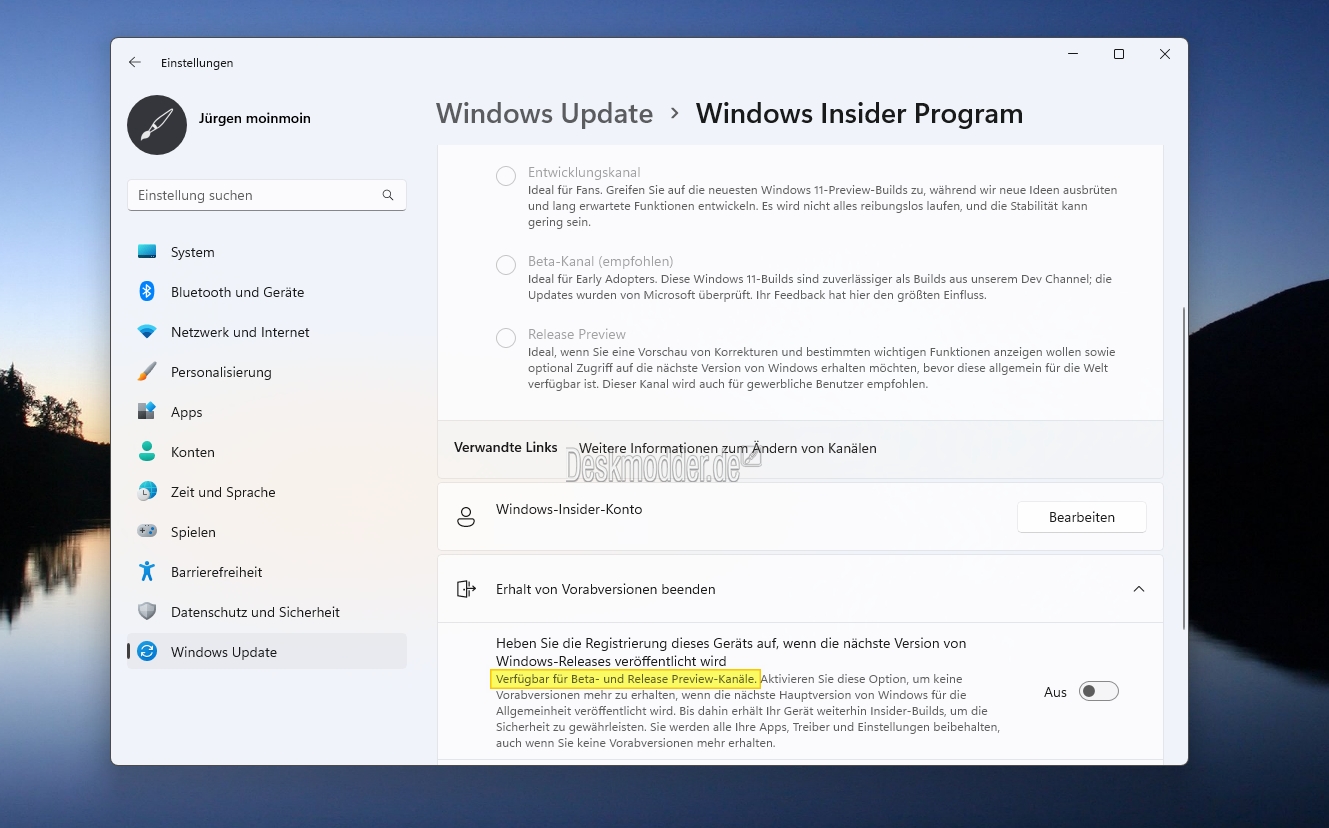This screenshot has width=1329, height=828.
Task: Click the Konten person icon
Action: point(147,452)
